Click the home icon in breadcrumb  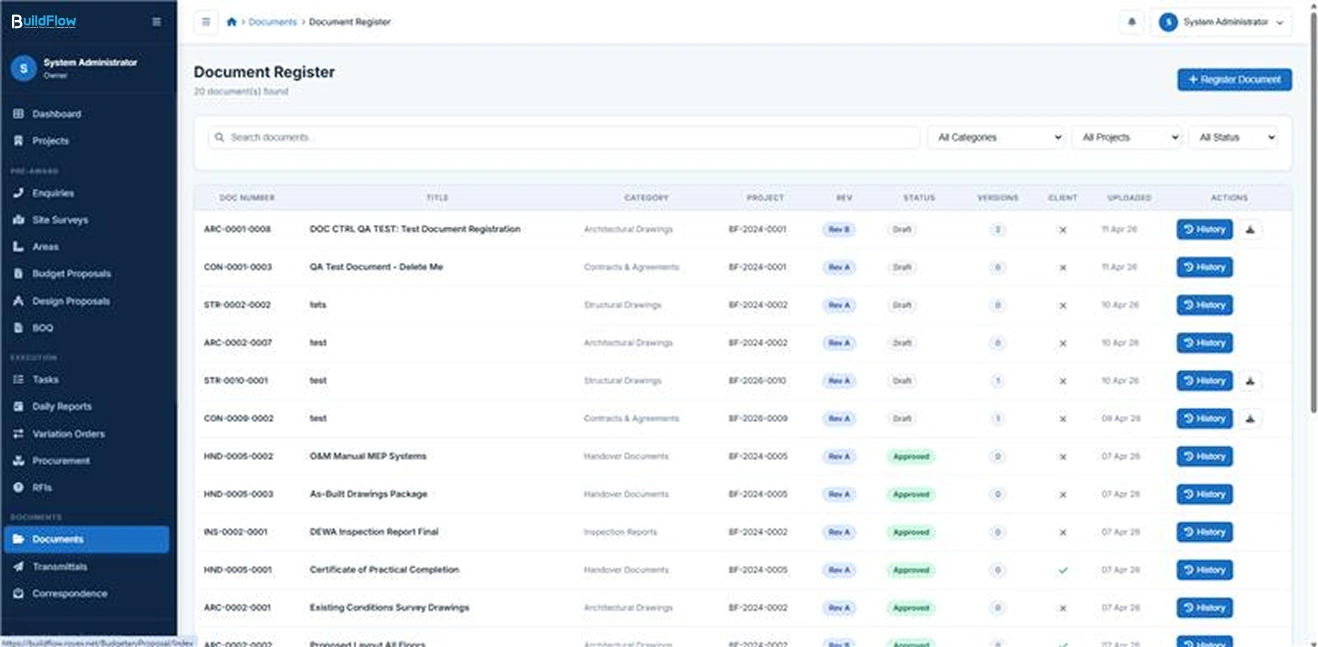pyautogui.click(x=232, y=22)
